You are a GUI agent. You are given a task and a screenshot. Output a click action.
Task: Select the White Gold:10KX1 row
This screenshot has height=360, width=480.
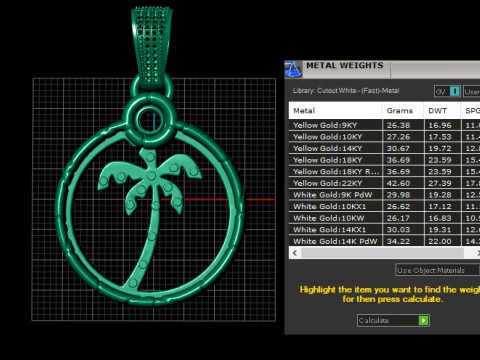(x=384, y=207)
